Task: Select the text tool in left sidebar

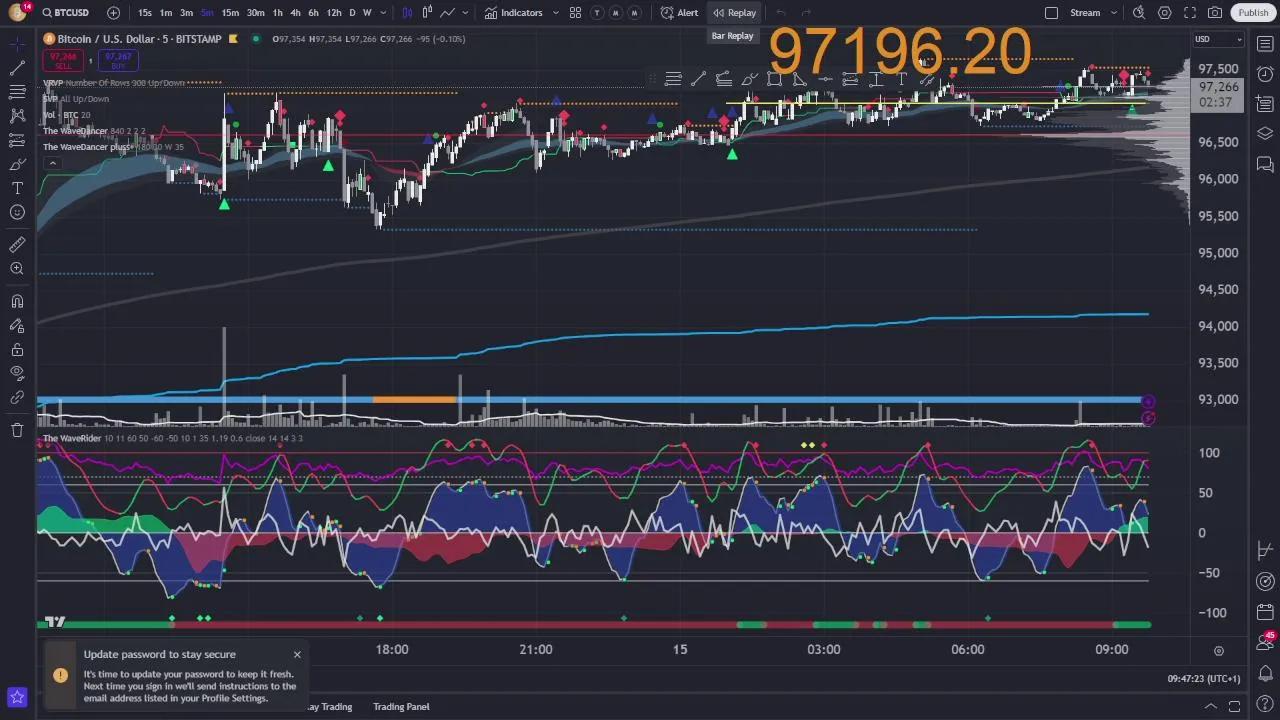Action: (17, 188)
